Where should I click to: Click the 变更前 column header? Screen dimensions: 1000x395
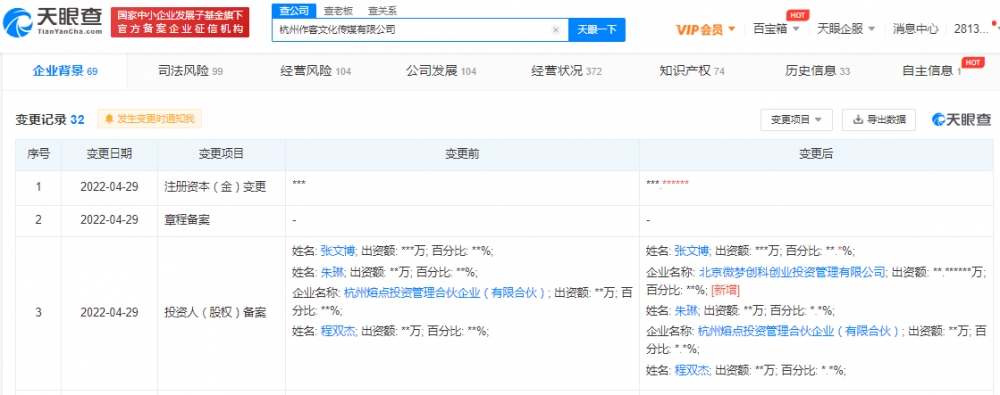point(462,154)
